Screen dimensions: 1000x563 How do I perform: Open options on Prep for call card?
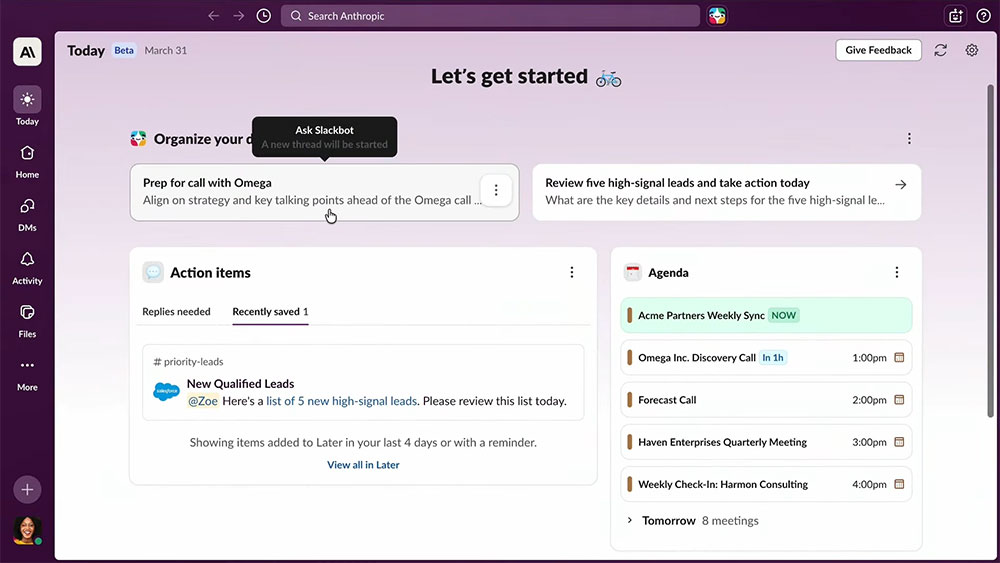click(496, 191)
